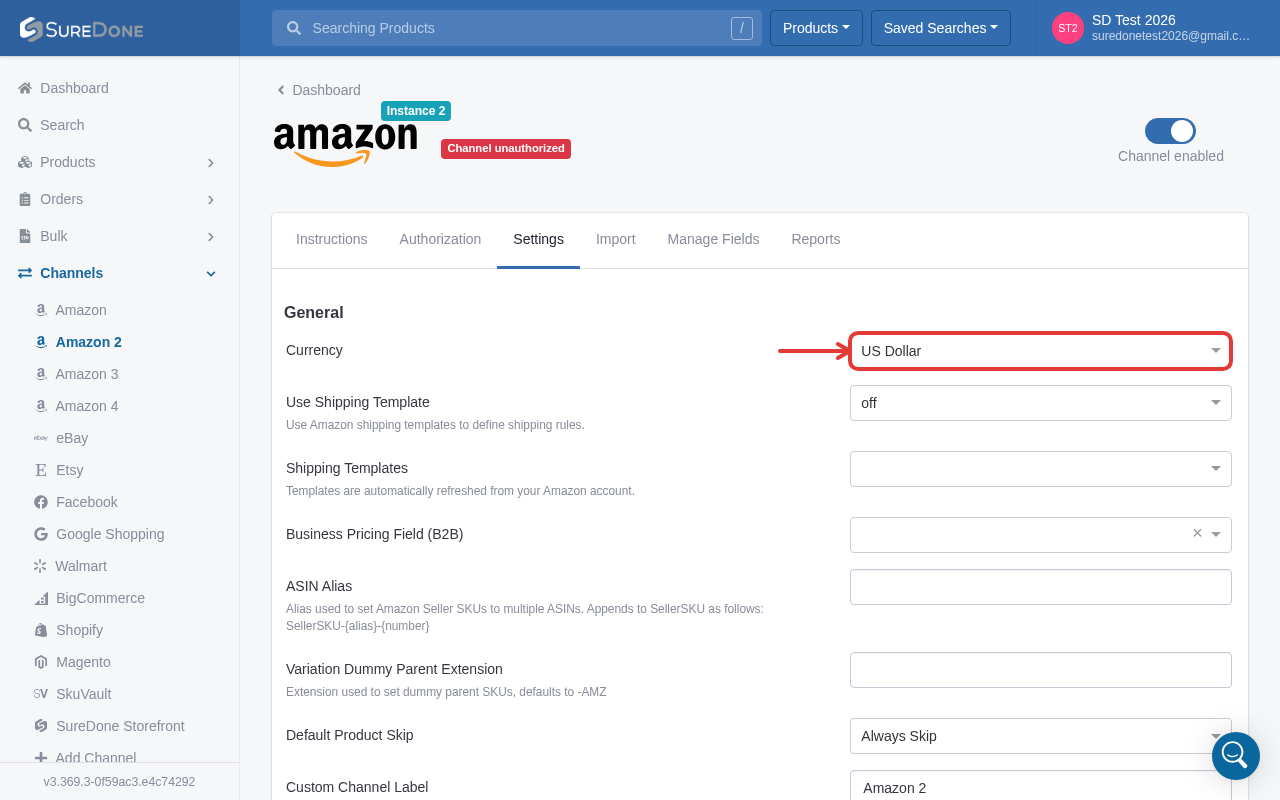Click the slash shortcut badge in search bar
Screen dimensions: 1280x800
[x=742, y=28]
